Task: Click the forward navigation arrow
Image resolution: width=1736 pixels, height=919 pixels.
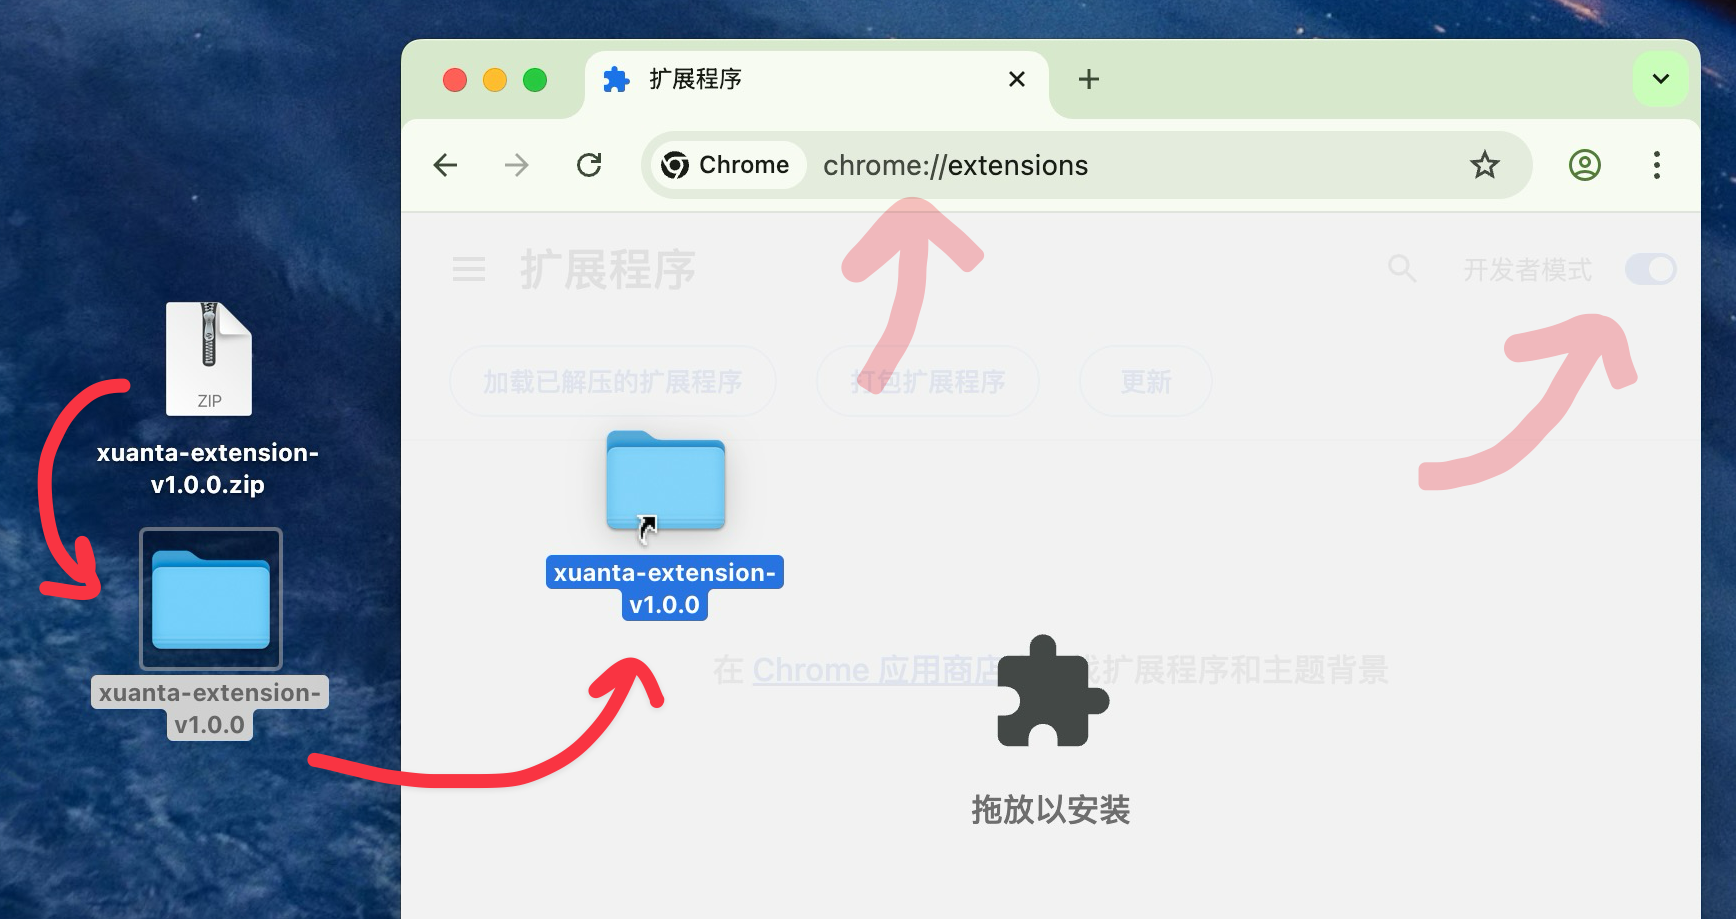Action: click(x=516, y=165)
